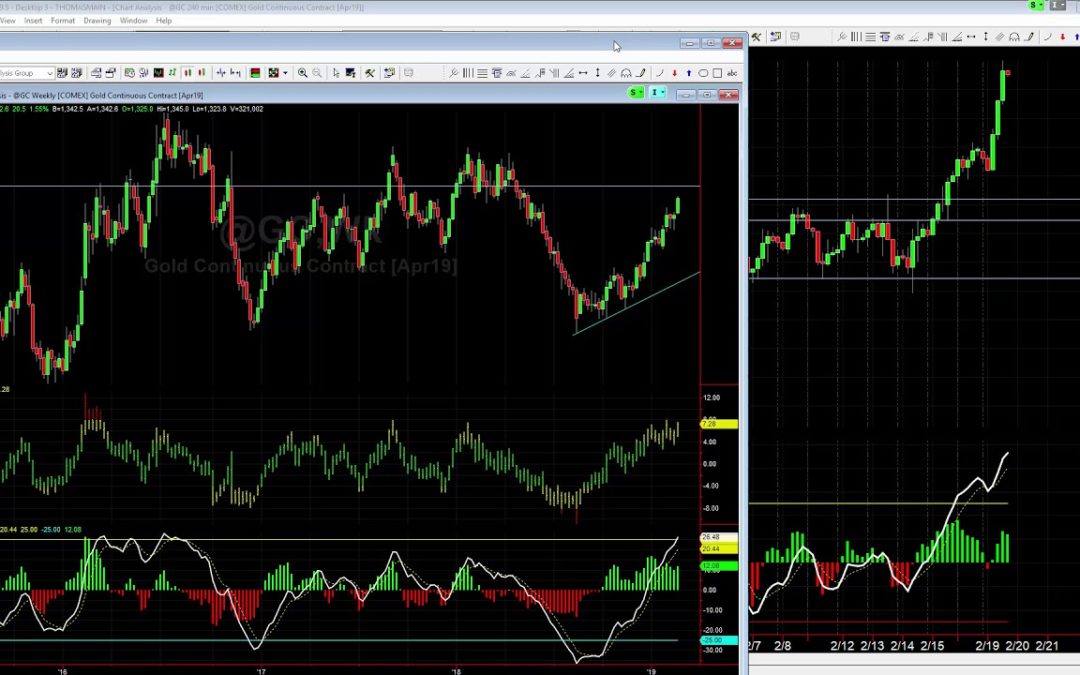1080x675 pixels.
Task: Select the red down-arrow marker tool
Action: [674, 73]
